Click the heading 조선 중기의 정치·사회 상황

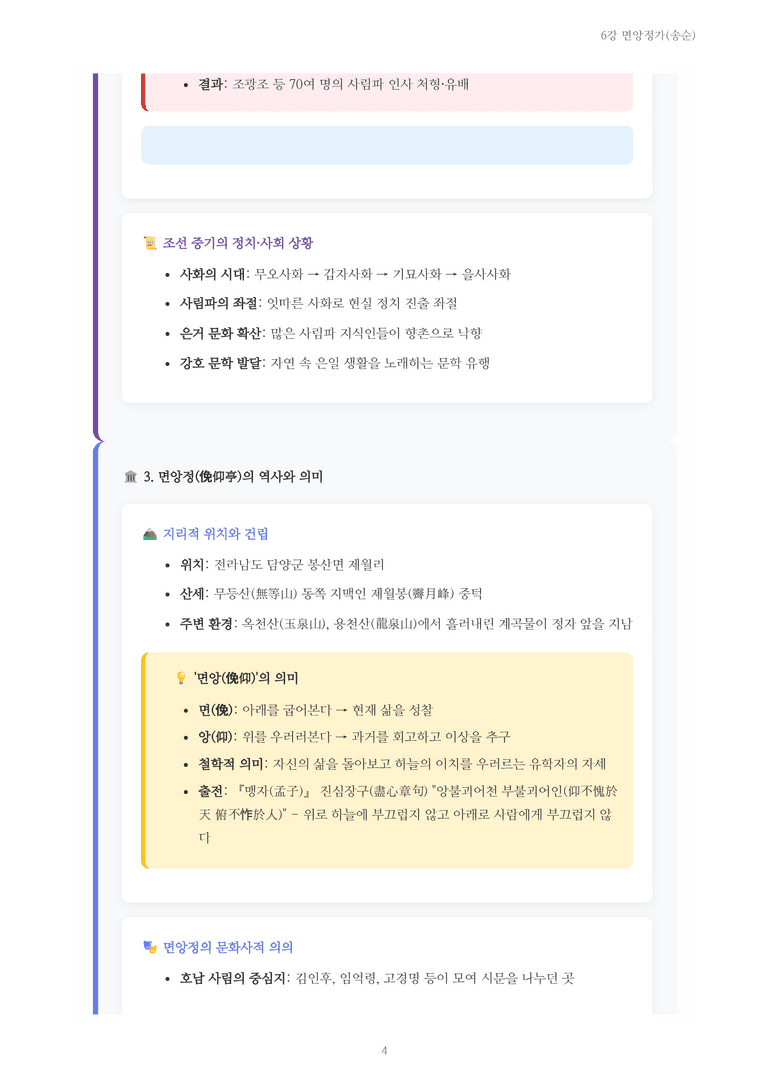point(238,243)
